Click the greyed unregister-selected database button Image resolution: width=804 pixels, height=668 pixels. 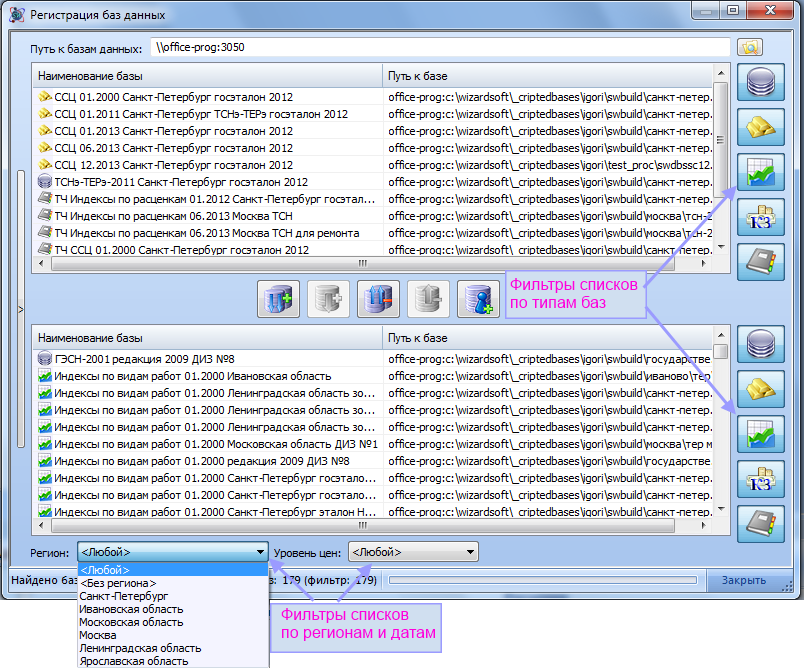(x=428, y=299)
